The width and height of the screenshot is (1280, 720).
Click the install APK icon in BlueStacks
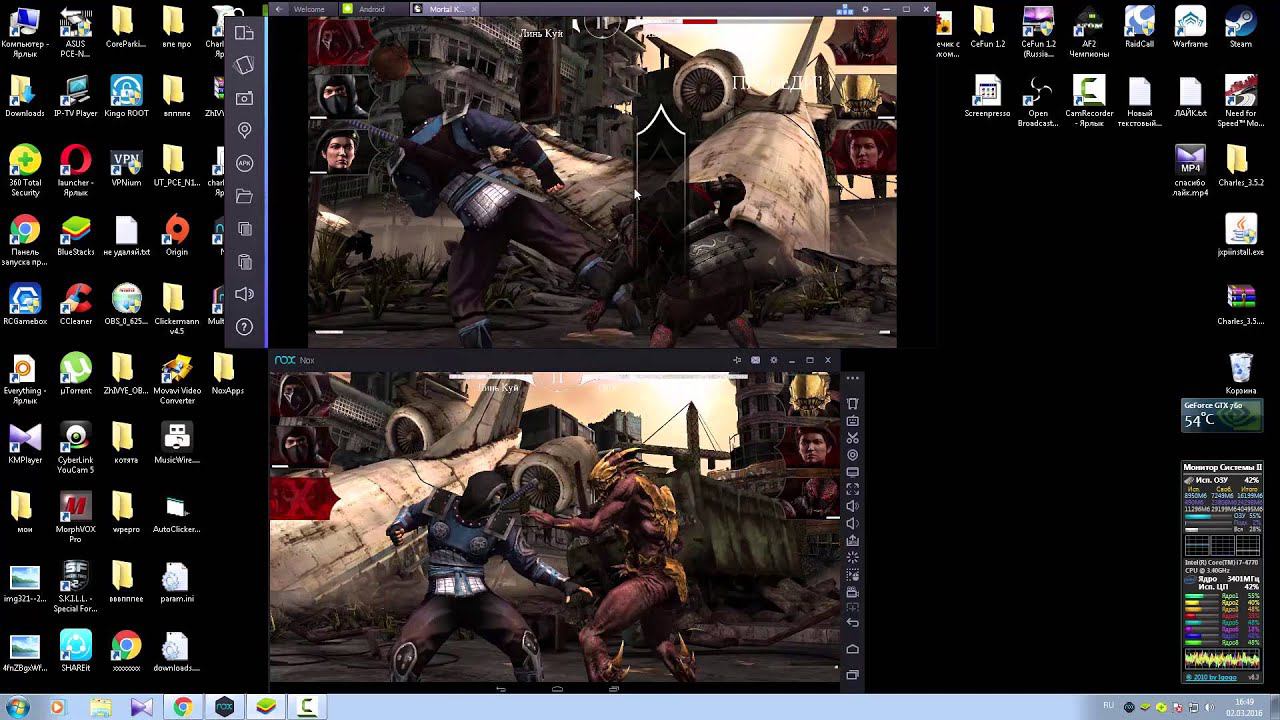[245, 163]
